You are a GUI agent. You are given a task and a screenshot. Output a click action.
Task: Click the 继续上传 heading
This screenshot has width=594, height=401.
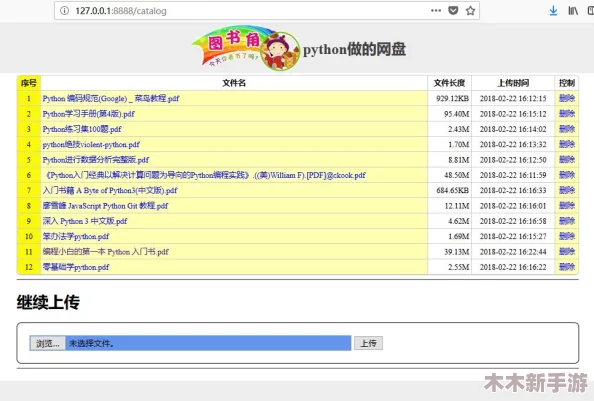48,303
